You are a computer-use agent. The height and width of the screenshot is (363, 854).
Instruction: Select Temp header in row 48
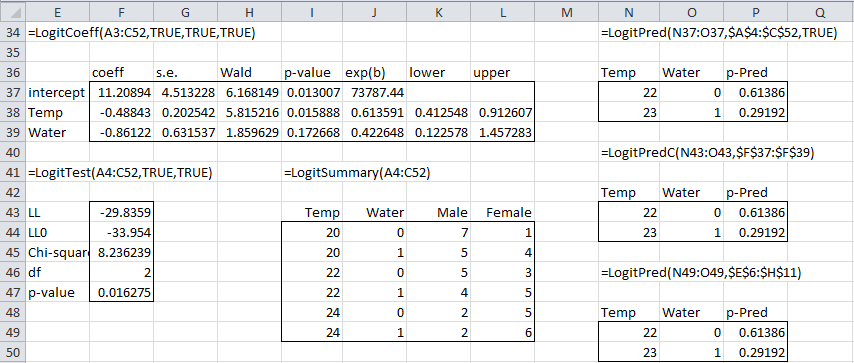click(630, 313)
